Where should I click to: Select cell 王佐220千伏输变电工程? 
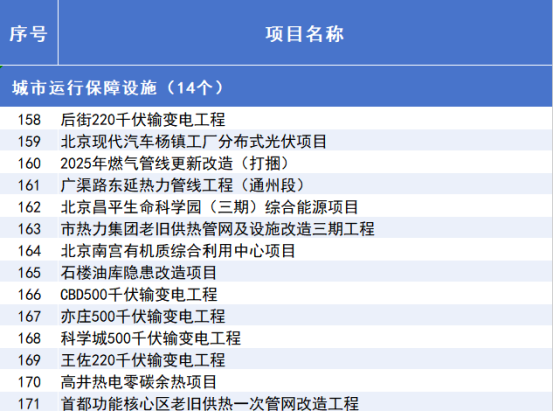[305, 360]
